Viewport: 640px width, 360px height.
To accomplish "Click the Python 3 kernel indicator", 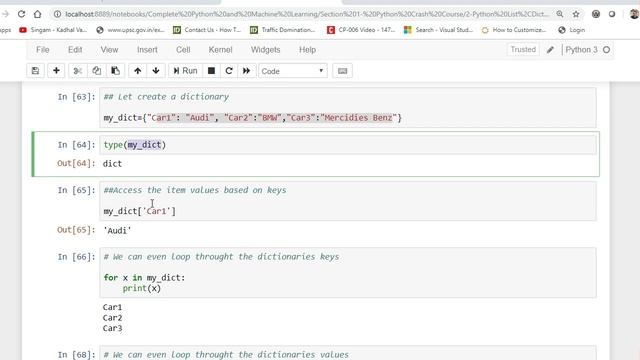I will pyautogui.click(x=581, y=50).
